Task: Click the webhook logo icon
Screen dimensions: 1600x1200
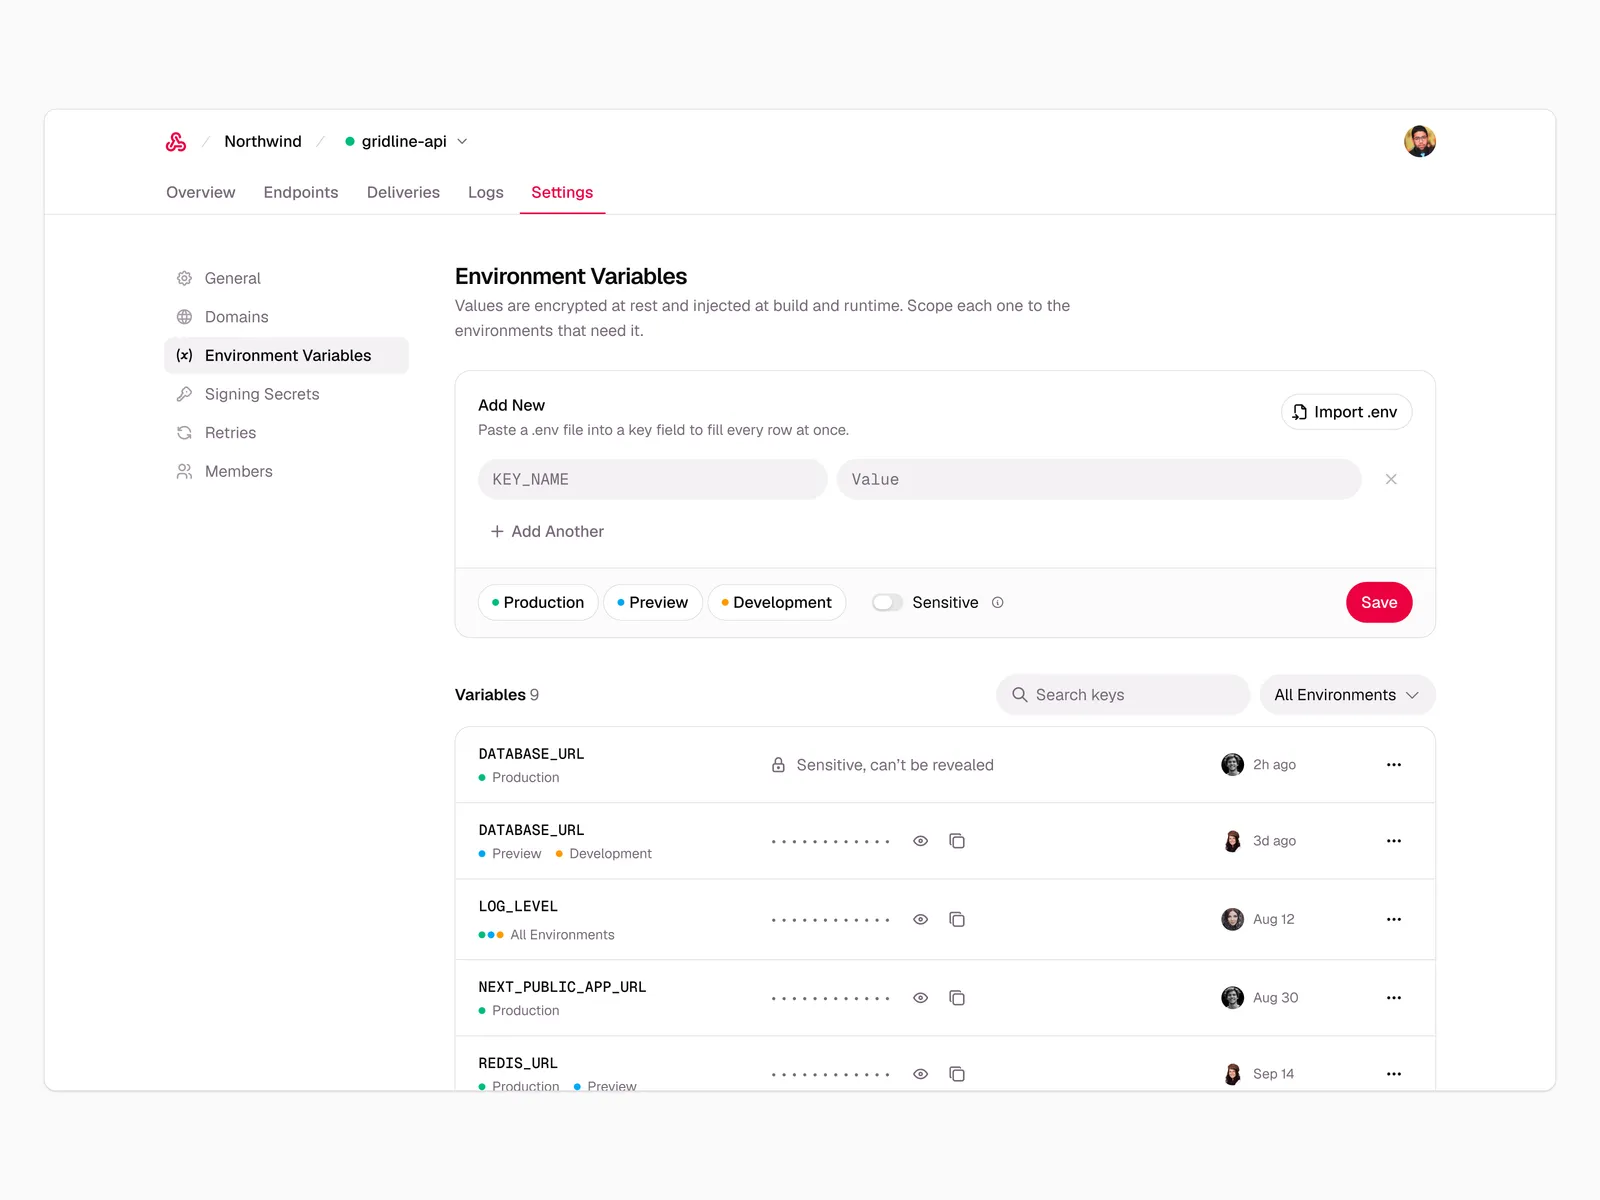Action: pyautogui.click(x=176, y=142)
